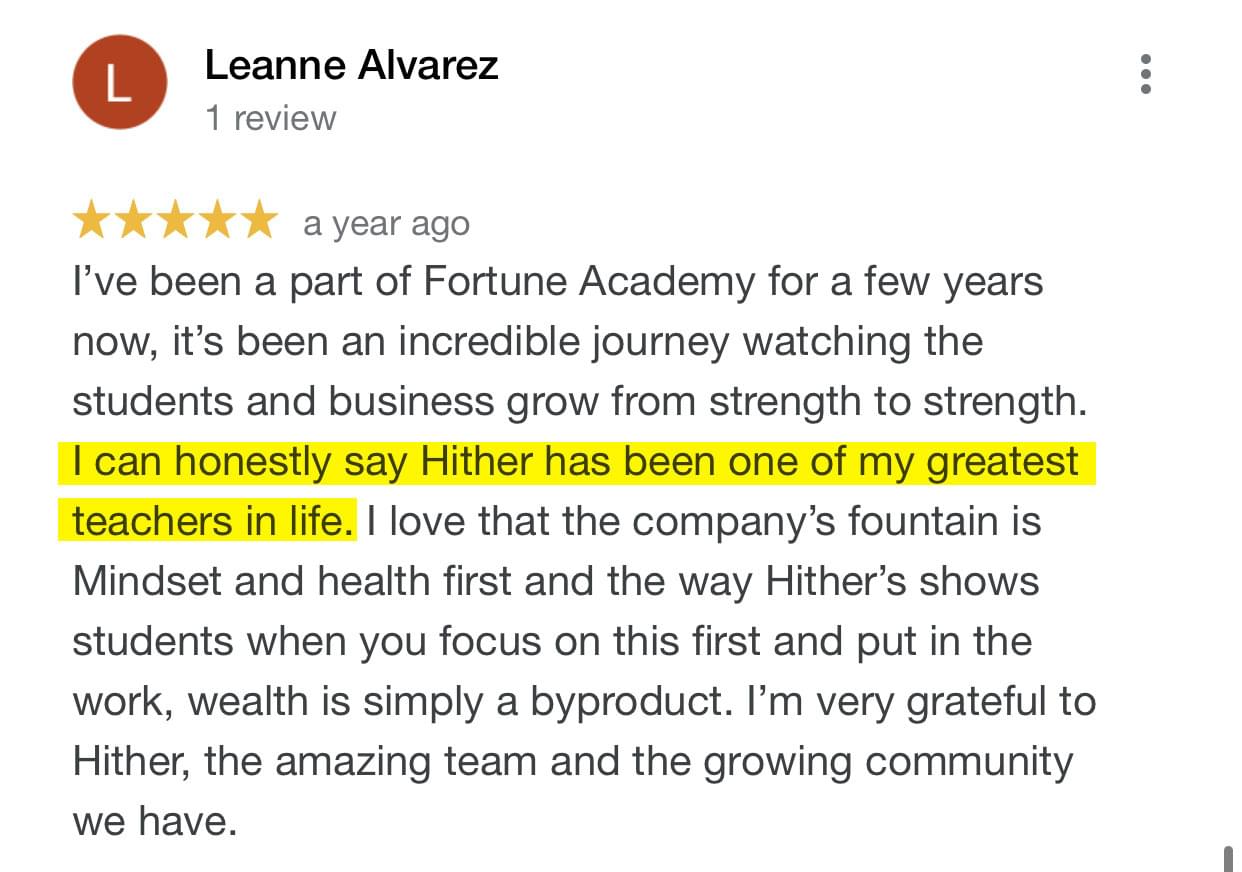The height and width of the screenshot is (872, 1242).
Task: Click the phrase "incredible journey" in the review
Action: pos(564,342)
